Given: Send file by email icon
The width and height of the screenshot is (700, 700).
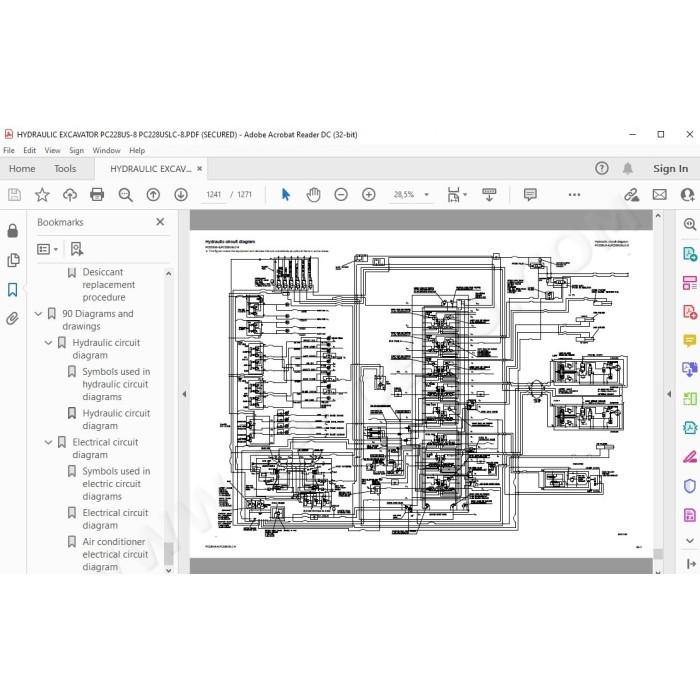Looking at the screenshot, I should [659, 195].
